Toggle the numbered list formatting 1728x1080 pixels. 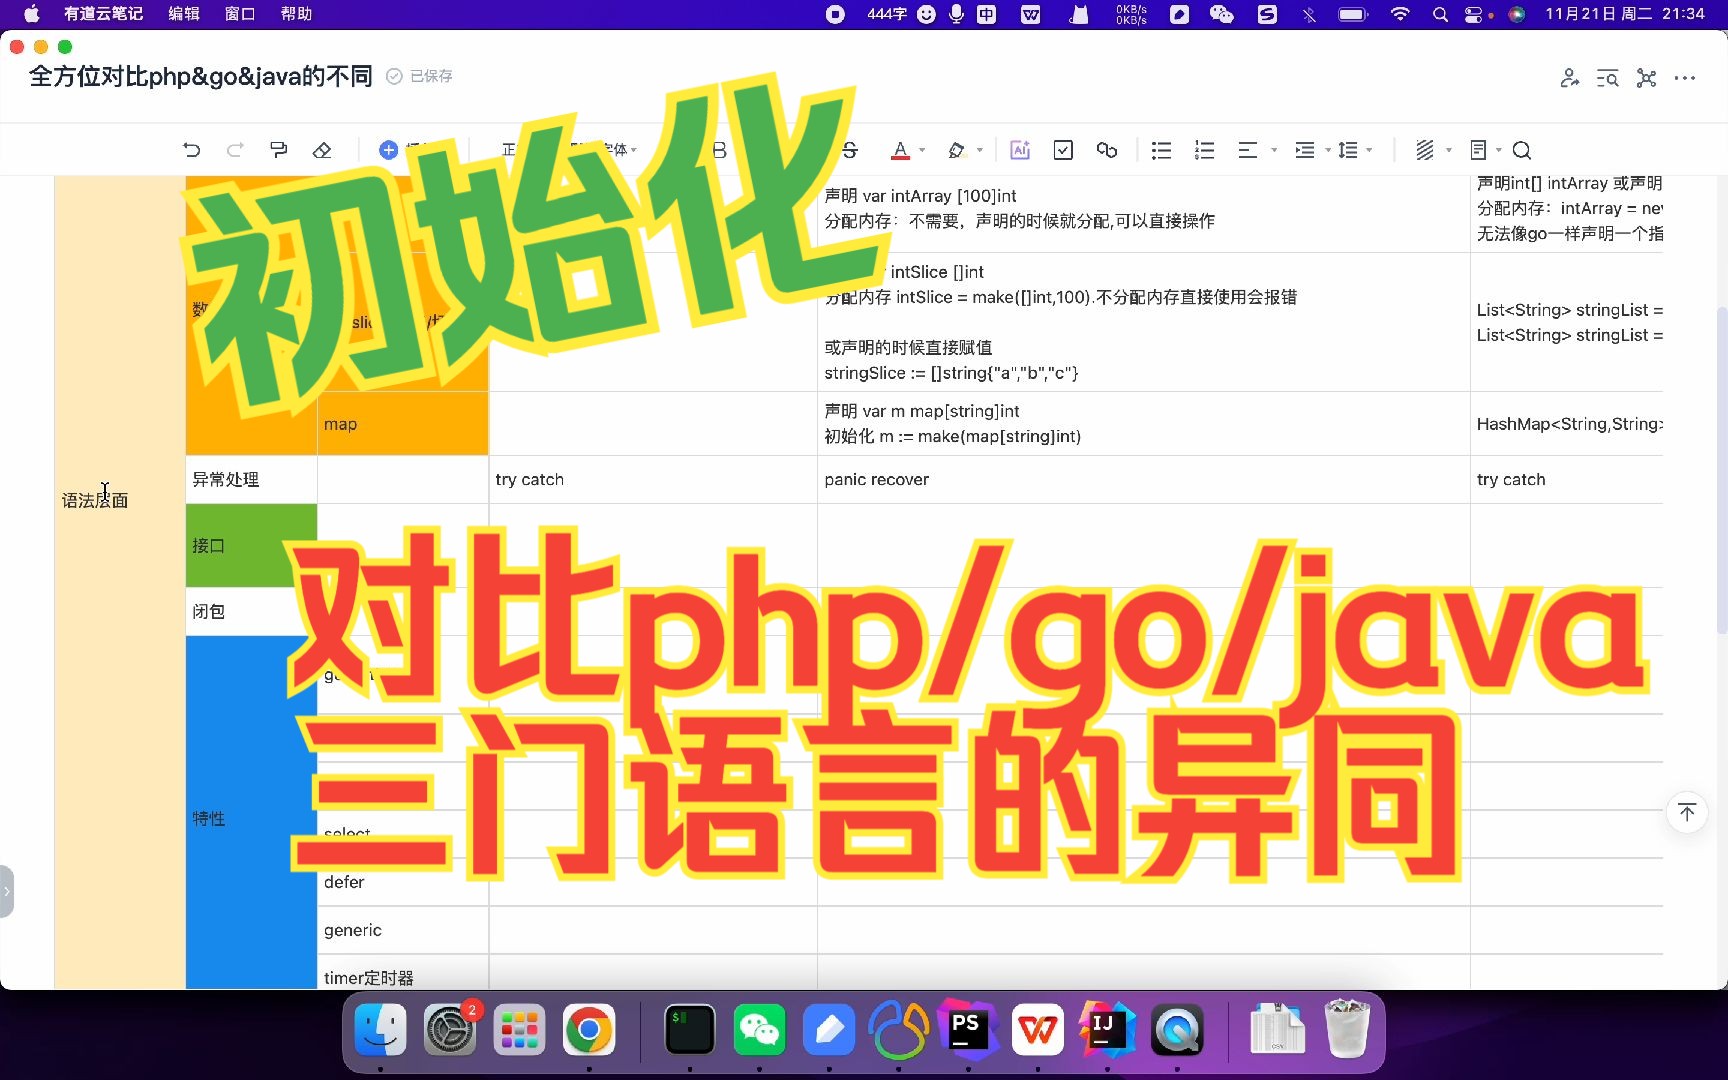[x=1204, y=149]
